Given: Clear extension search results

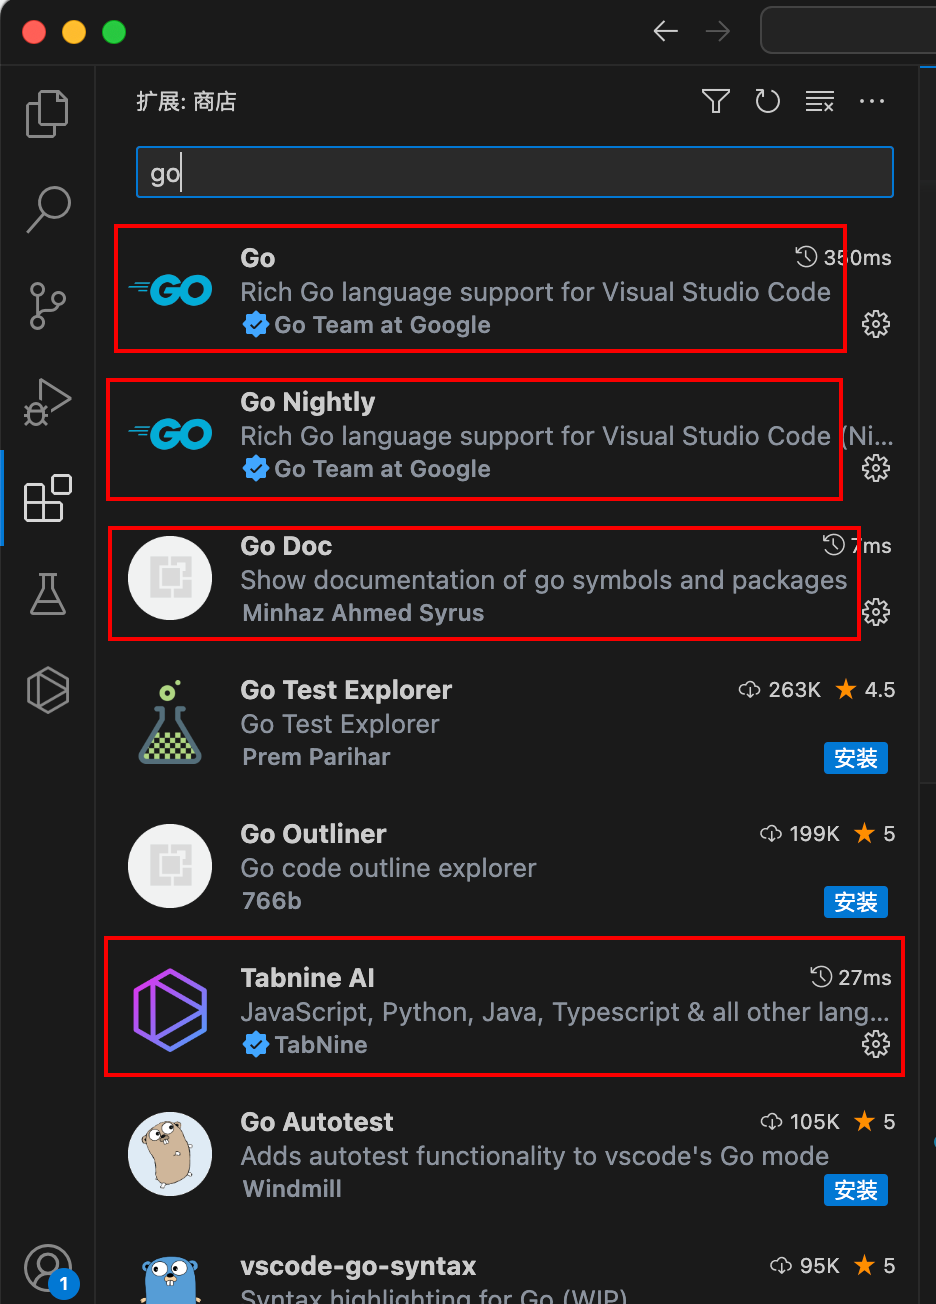Looking at the screenshot, I should coord(819,101).
